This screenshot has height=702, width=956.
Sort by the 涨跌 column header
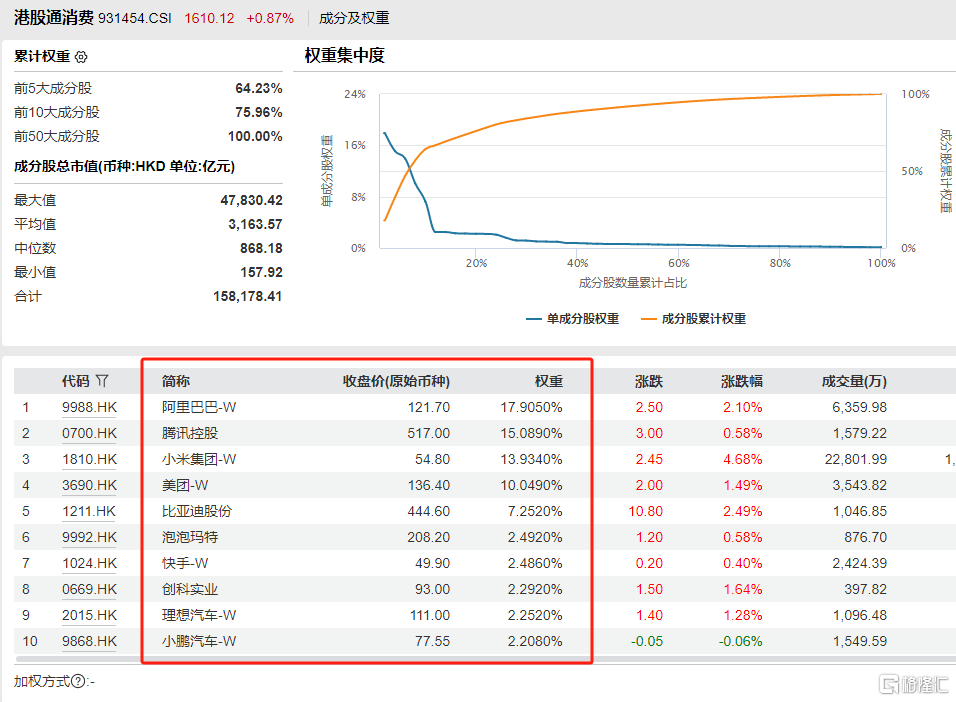tap(649, 381)
